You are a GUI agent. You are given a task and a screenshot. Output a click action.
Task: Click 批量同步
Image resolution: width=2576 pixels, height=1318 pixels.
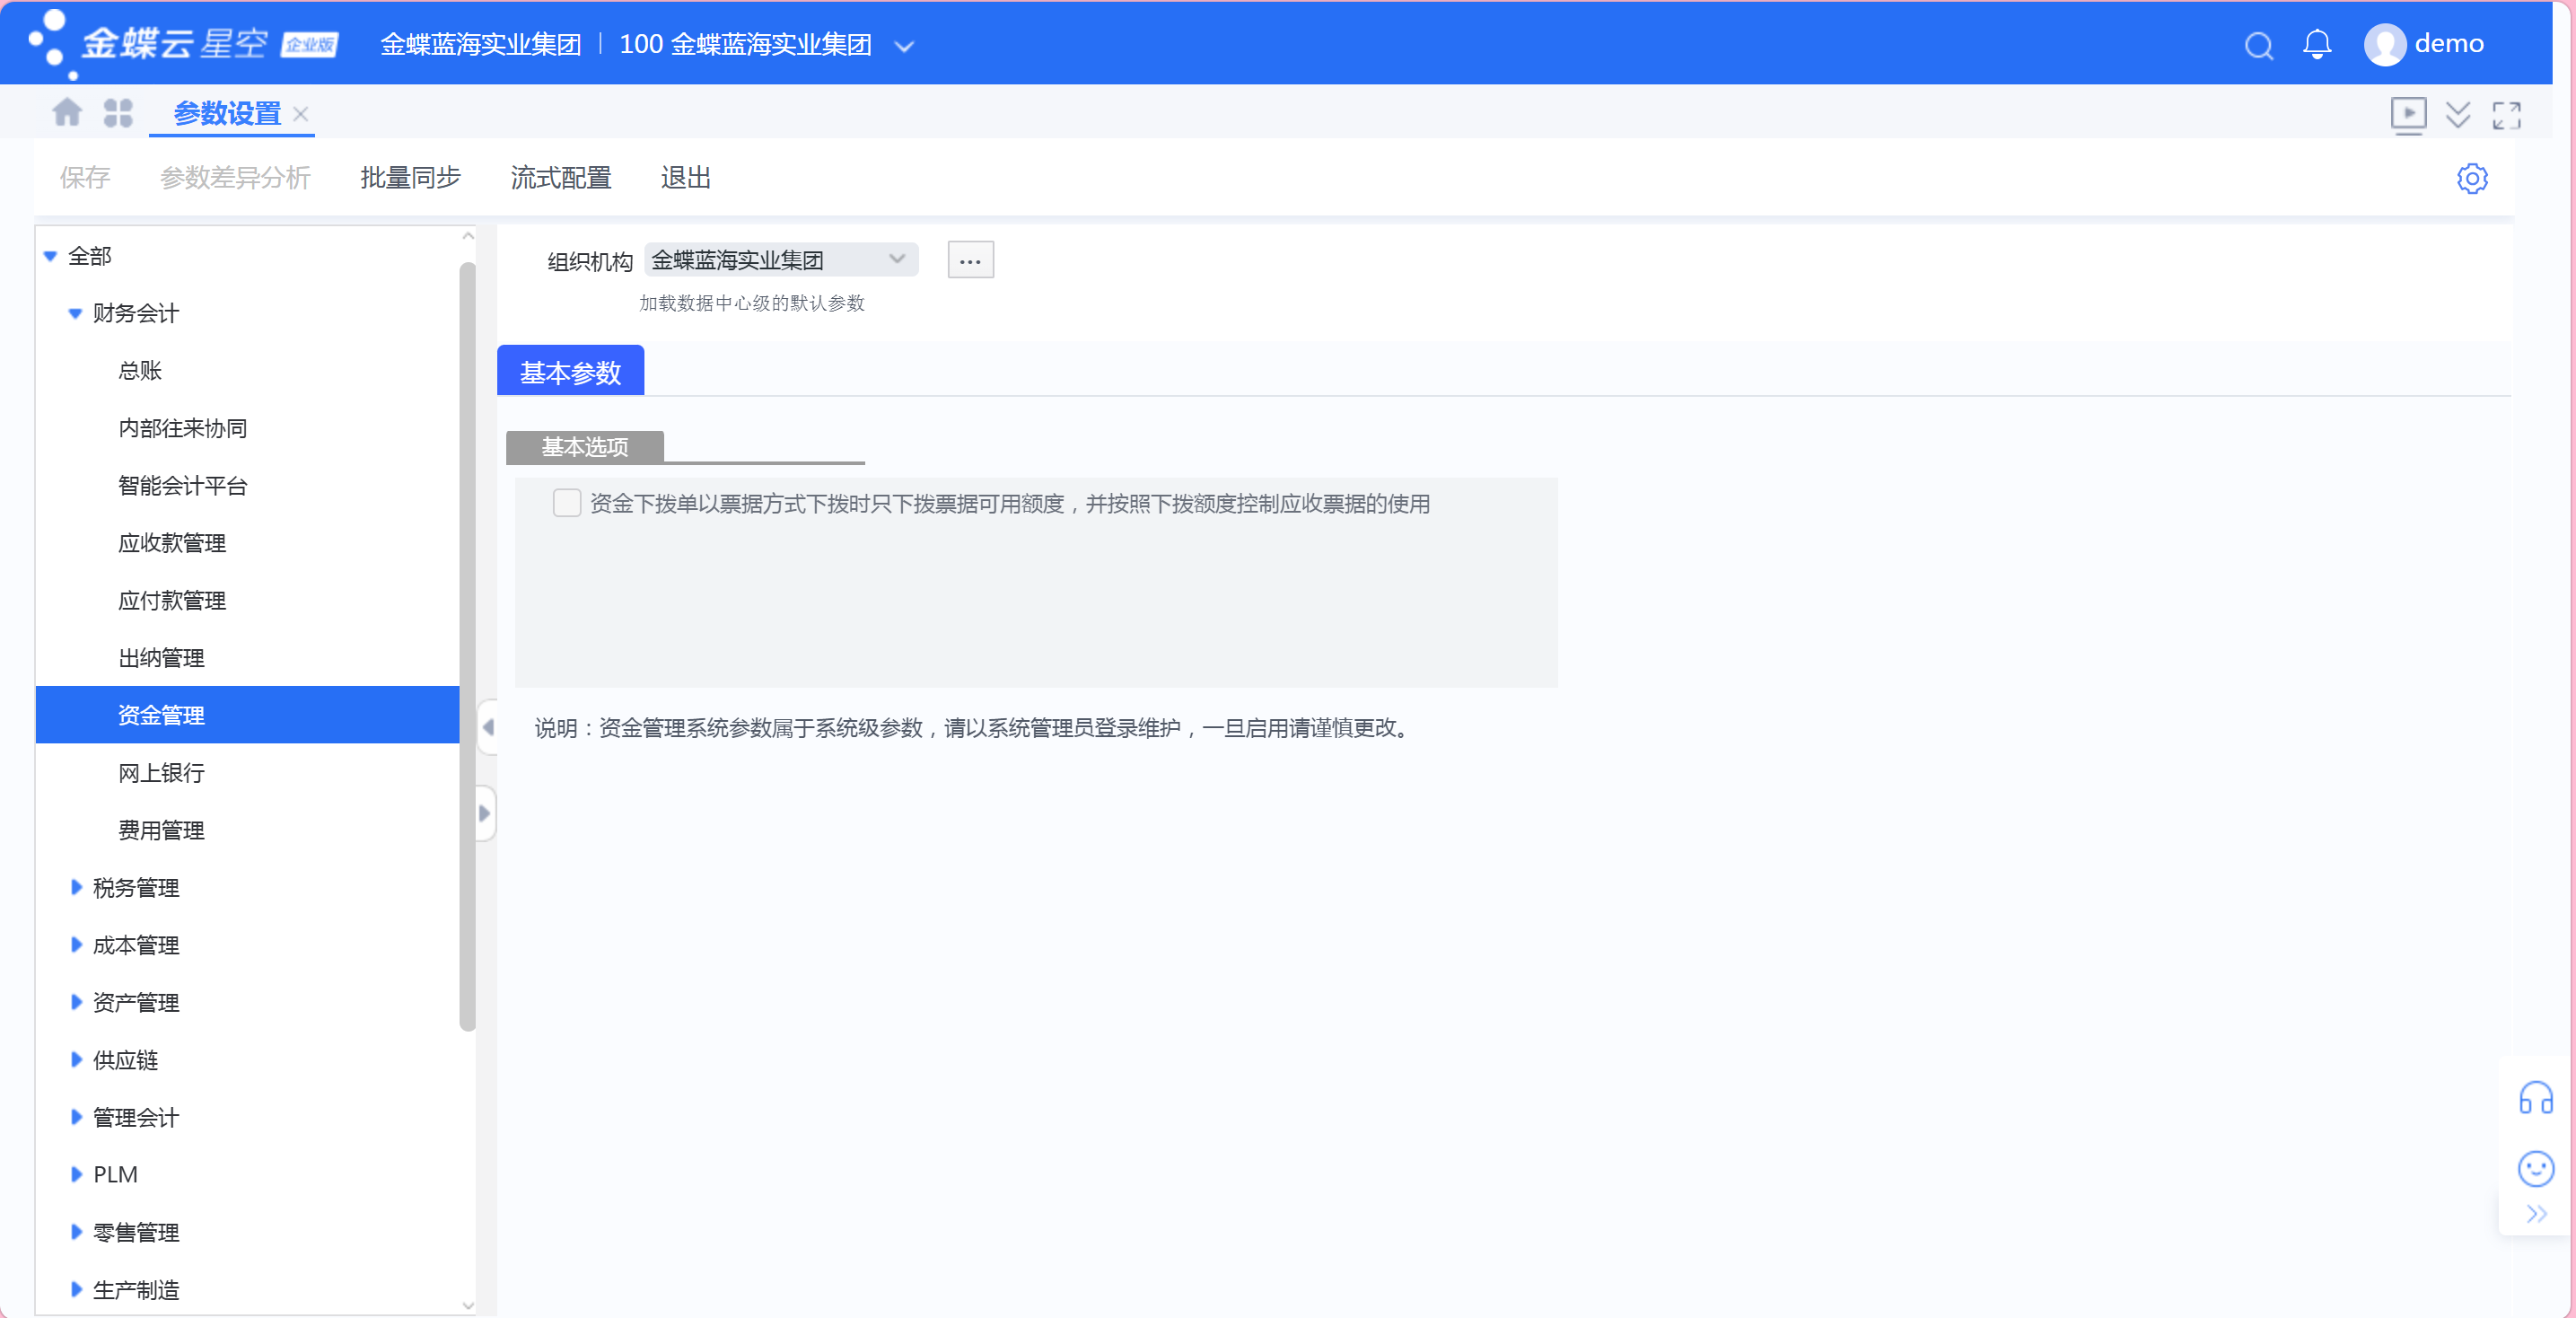point(410,178)
